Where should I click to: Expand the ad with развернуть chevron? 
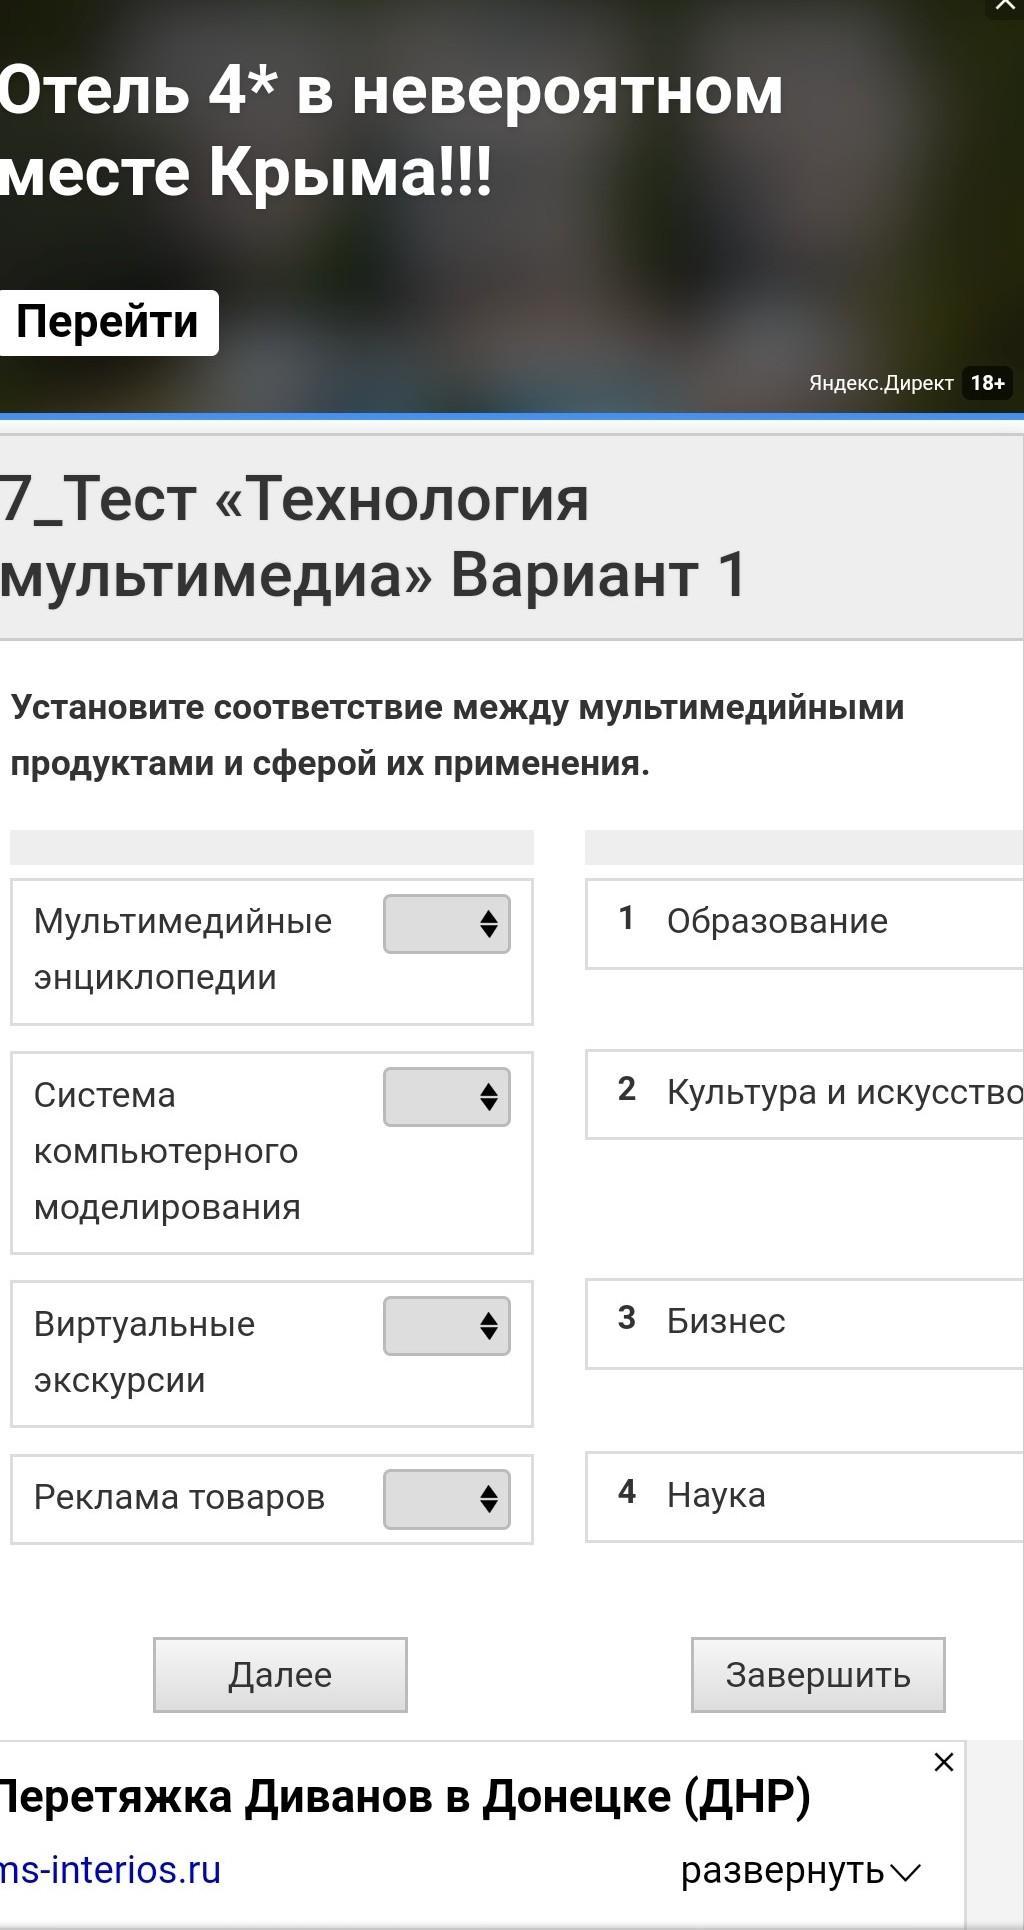[800, 1870]
